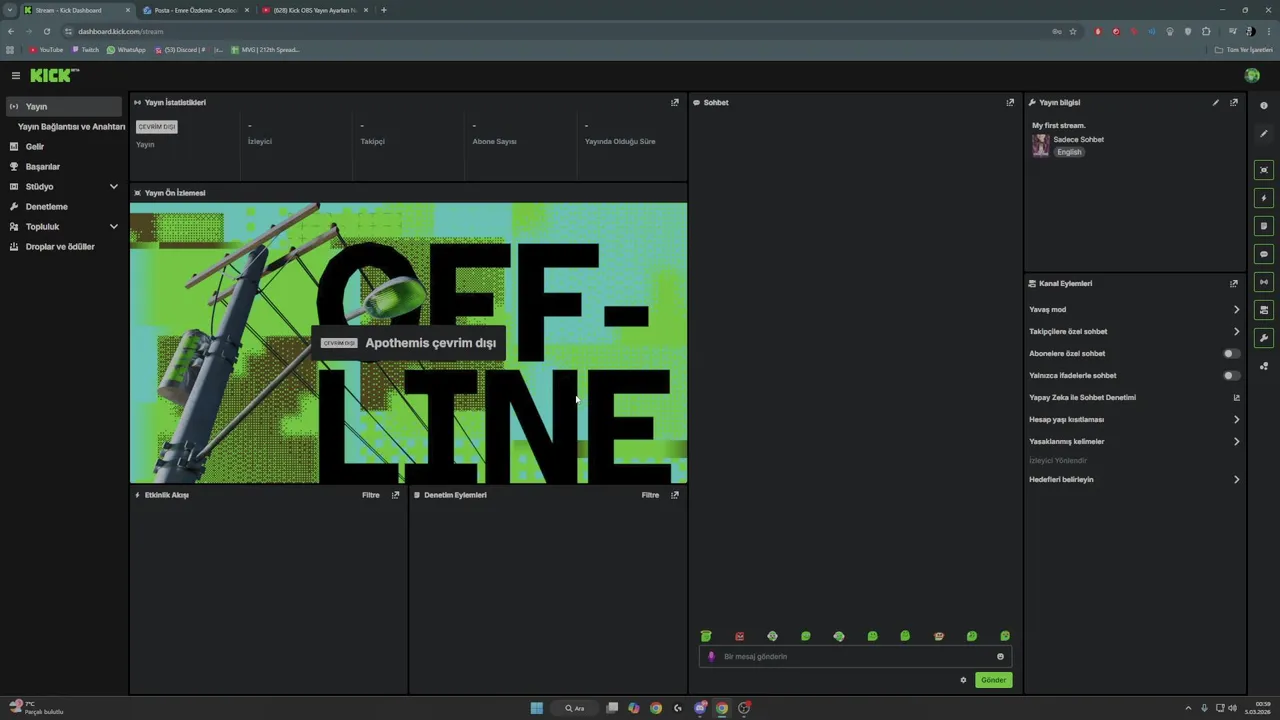Open Hedefleri belirleyin chevron

click(x=1236, y=479)
